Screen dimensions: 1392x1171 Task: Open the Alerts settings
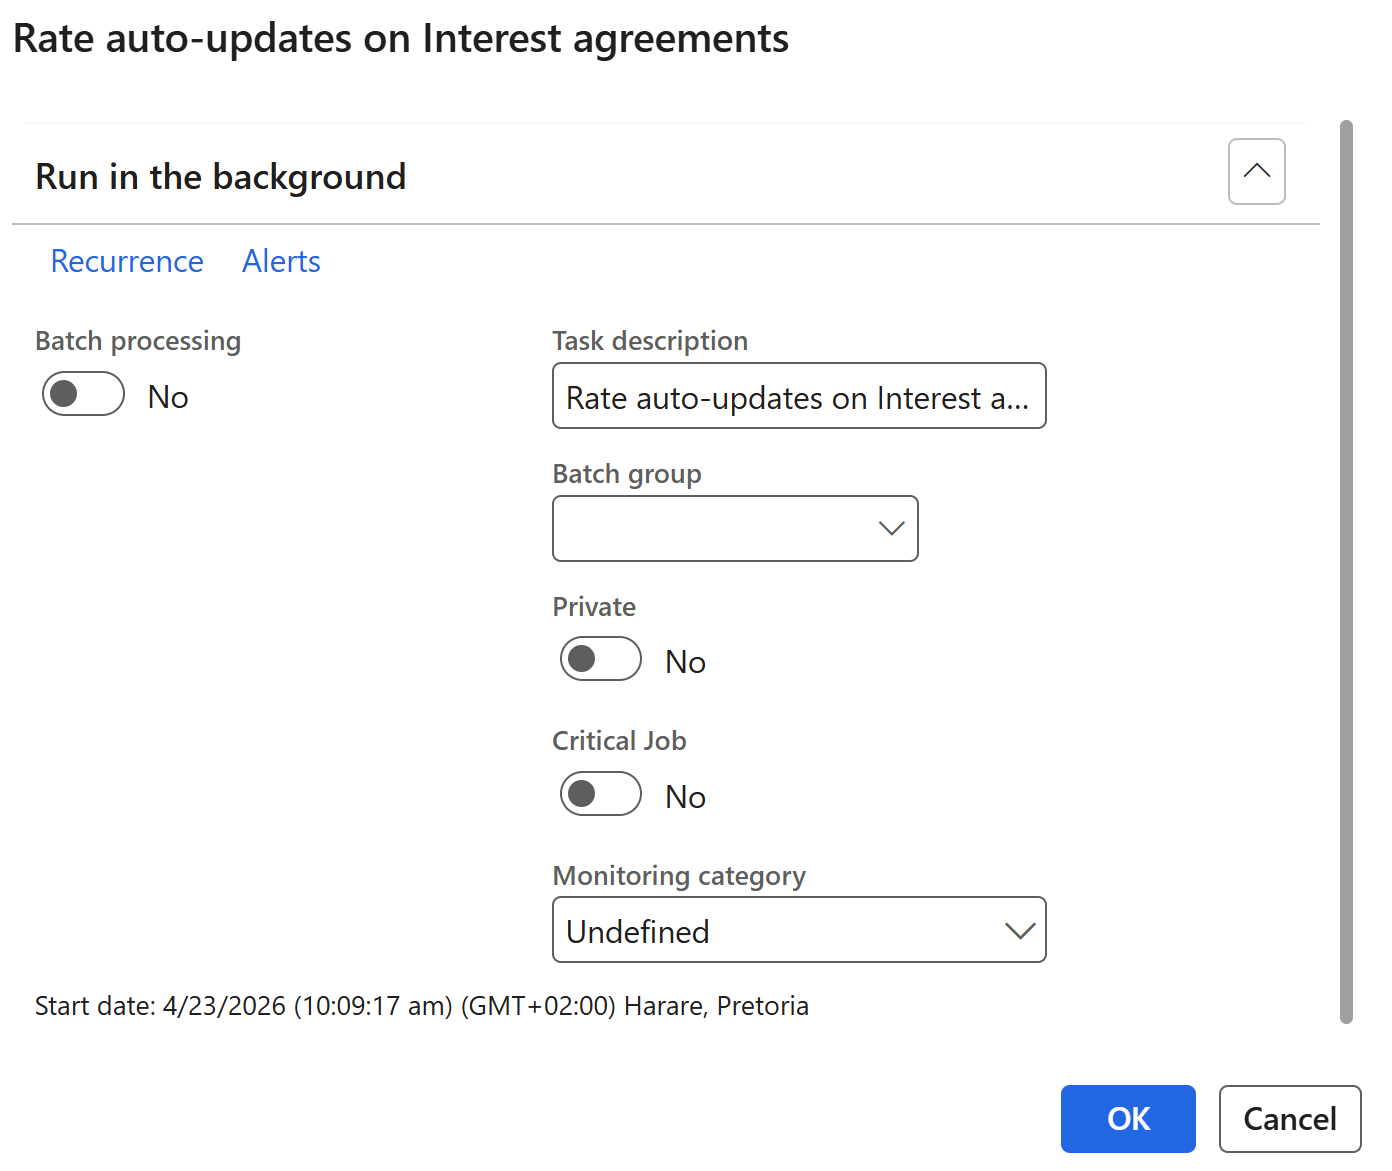coord(281,261)
